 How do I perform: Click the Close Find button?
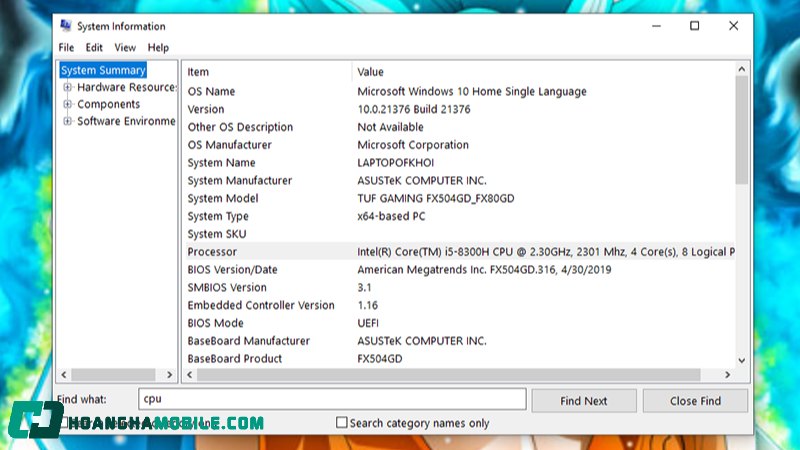point(695,400)
